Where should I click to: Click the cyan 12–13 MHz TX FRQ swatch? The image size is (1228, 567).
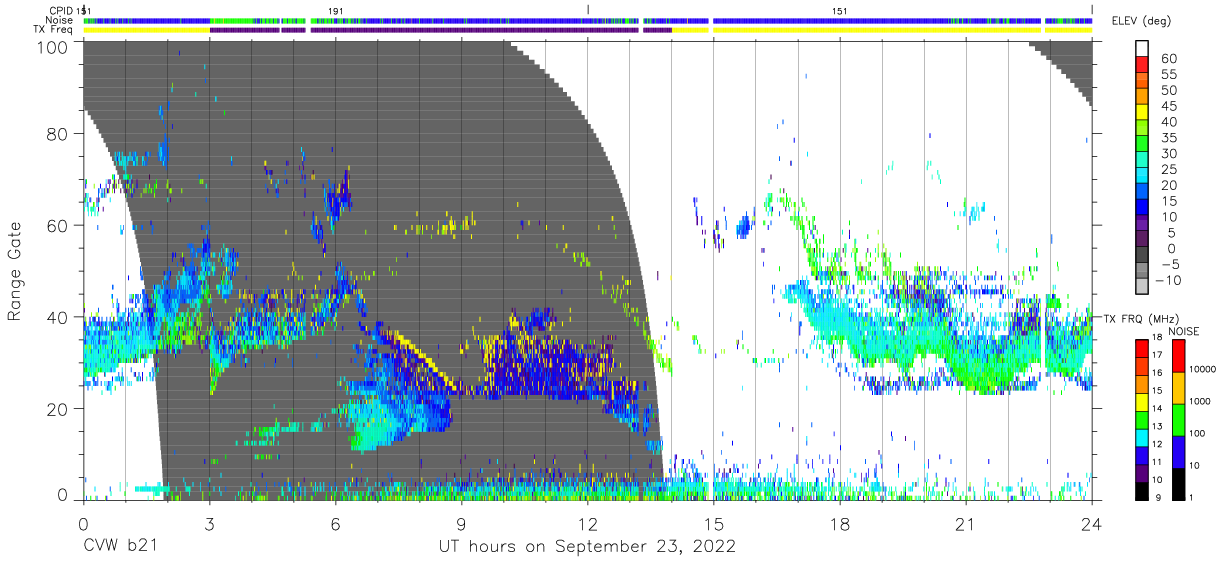tap(1141, 438)
